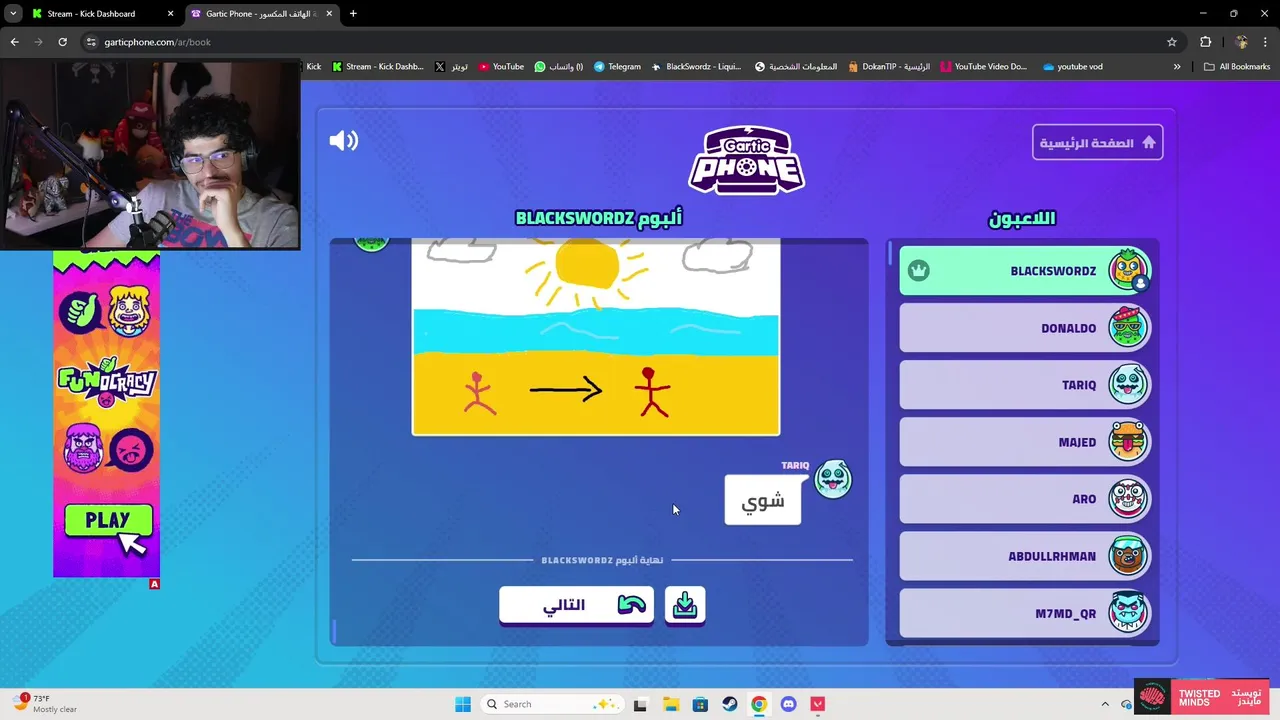1280x720 pixels.
Task: Open the Chrome three-dot menu
Action: coord(1267,42)
